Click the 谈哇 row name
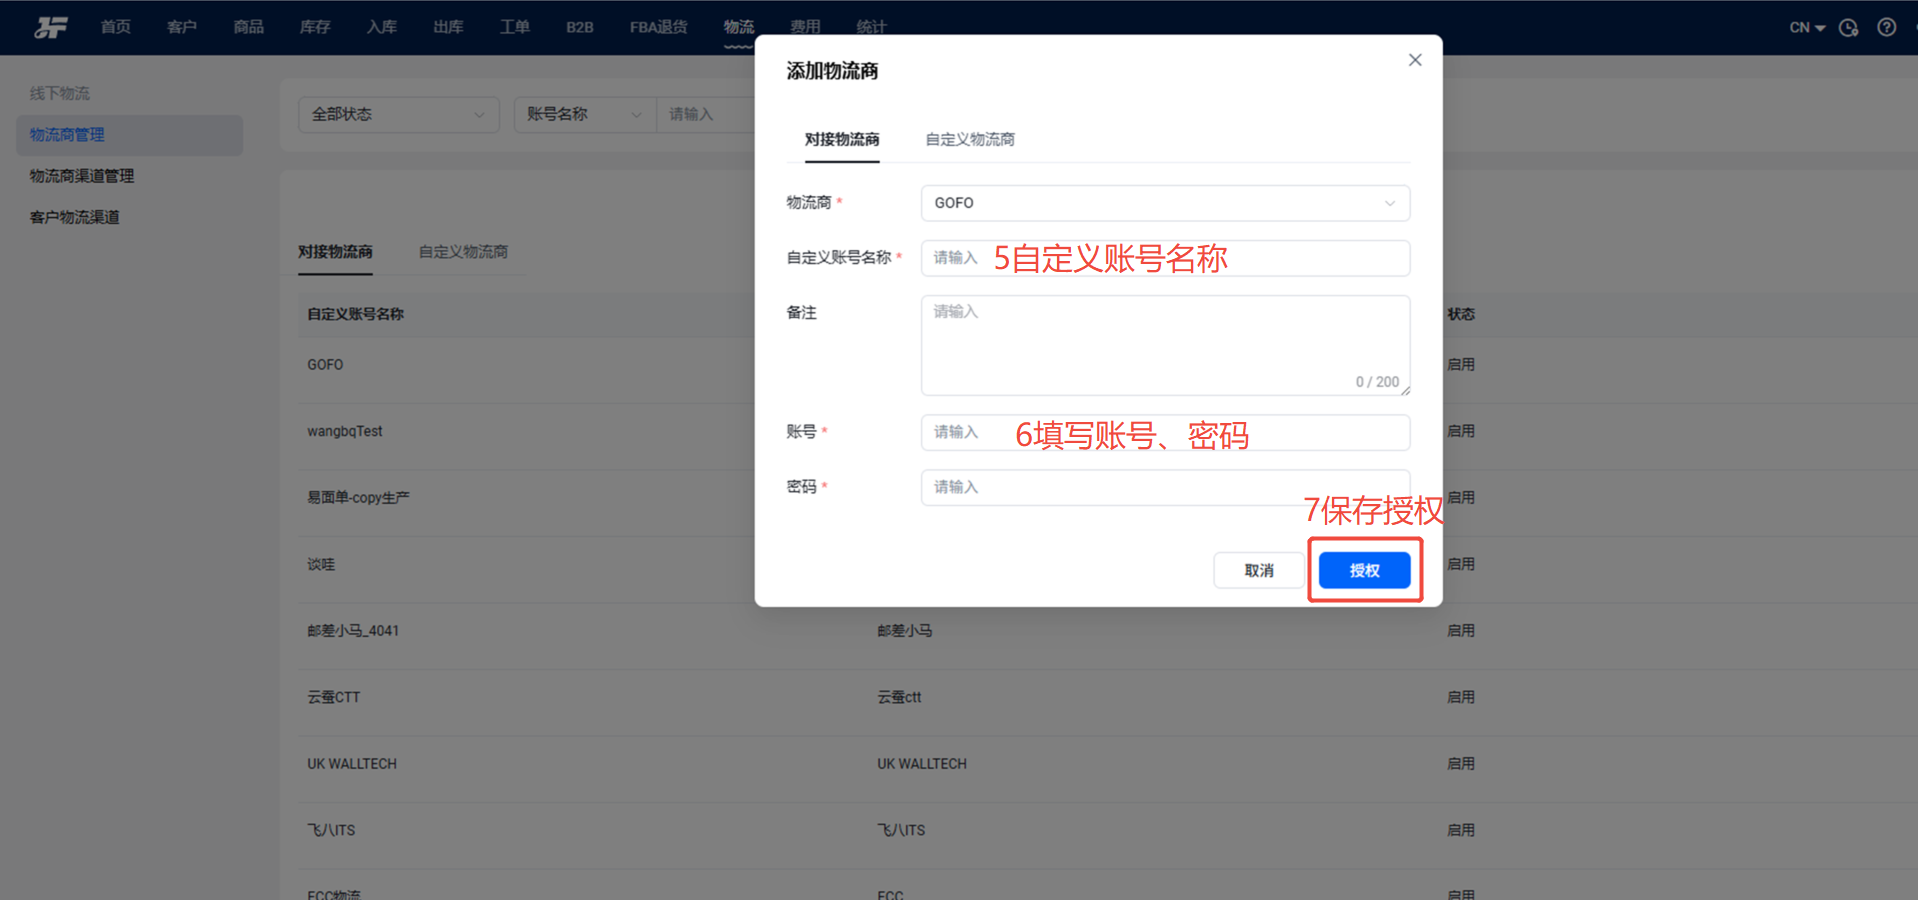Screen dimensions: 1918x900 click(x=321, y=564)
